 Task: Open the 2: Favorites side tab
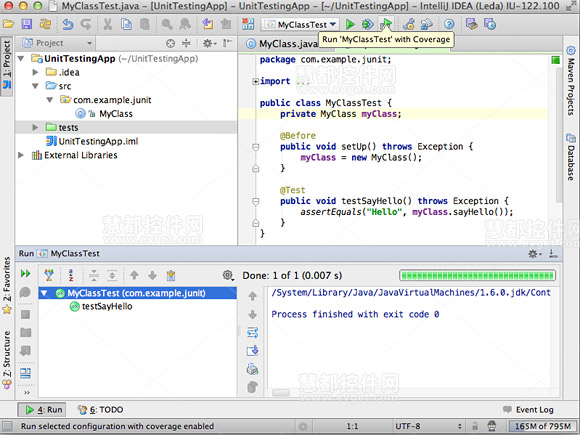coord(7,286)
